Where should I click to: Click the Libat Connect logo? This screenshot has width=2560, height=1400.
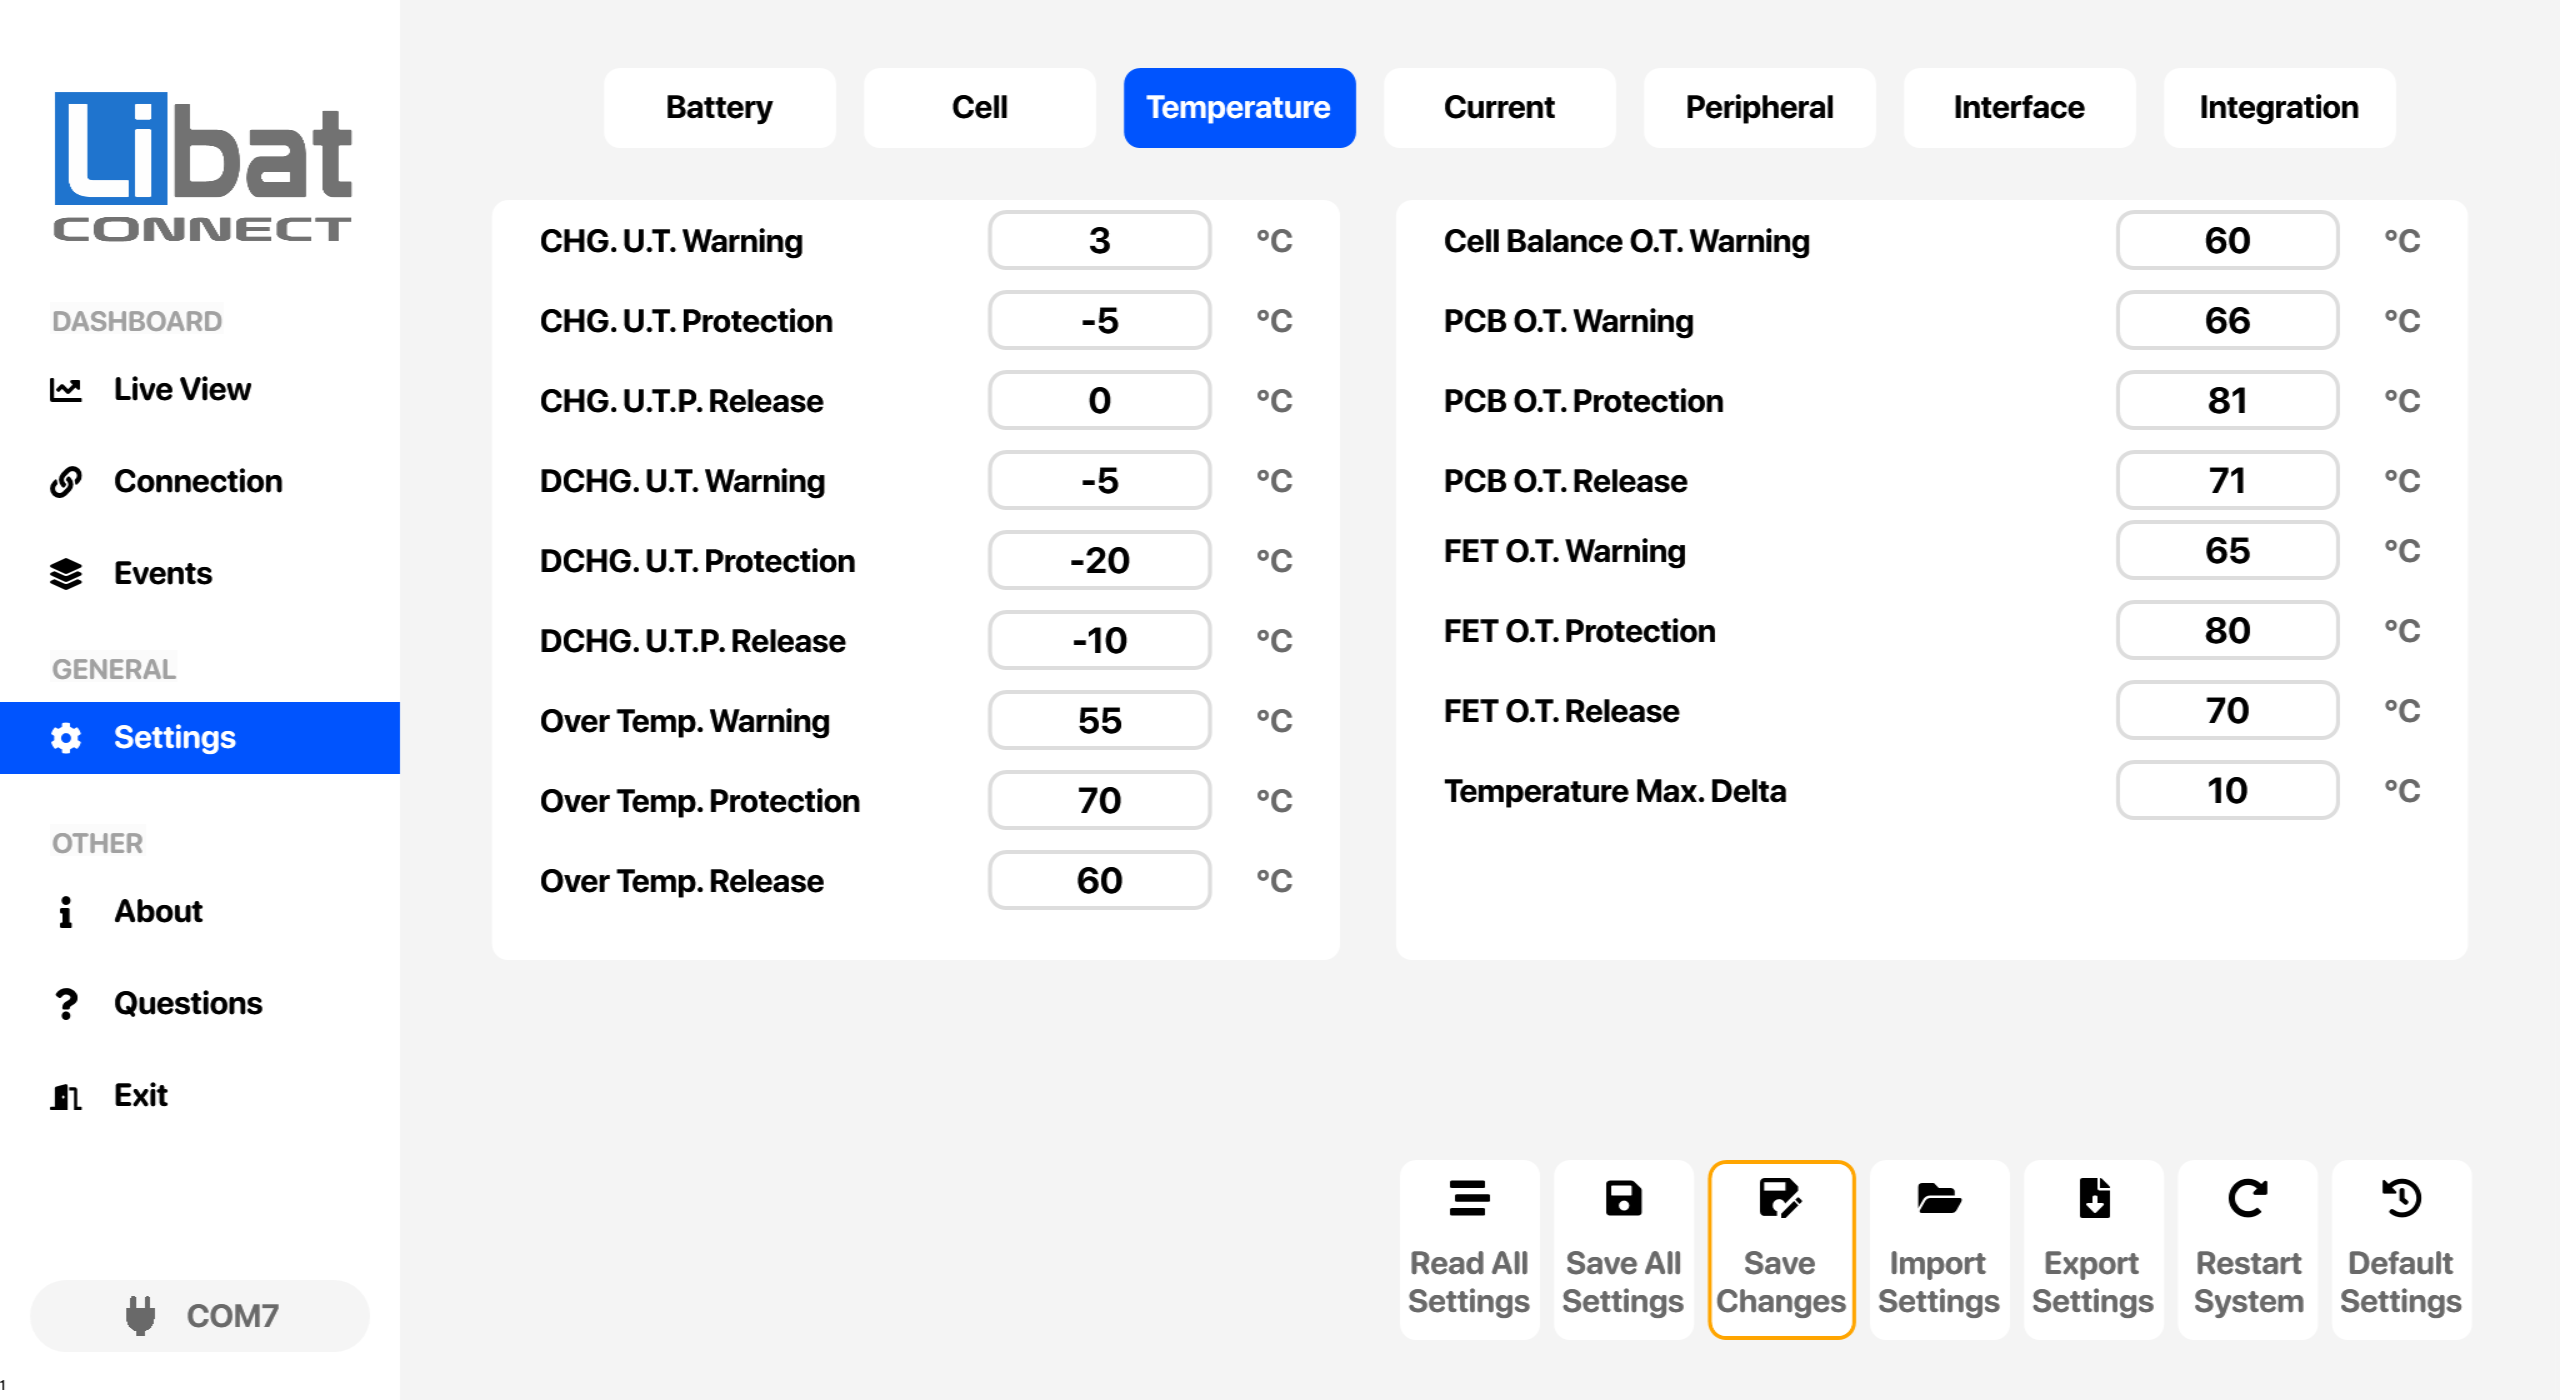202,166
